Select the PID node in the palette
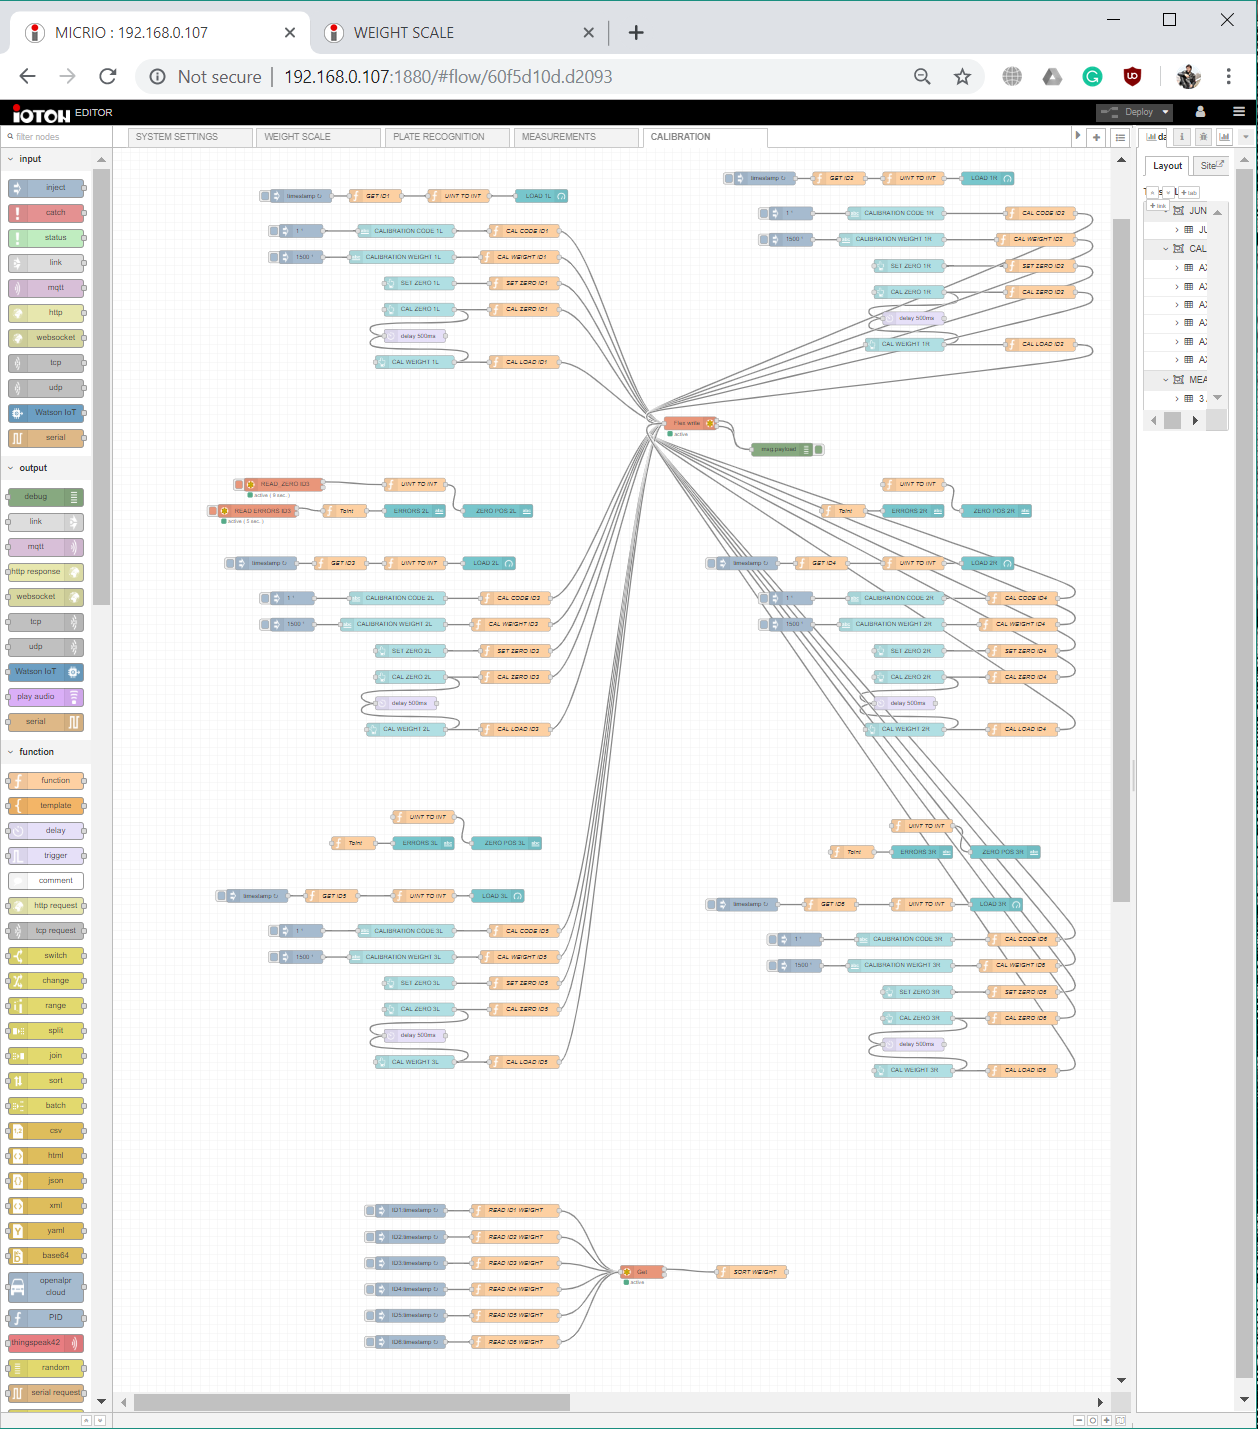The image size is (1258, 1429). coord(47,1318)
